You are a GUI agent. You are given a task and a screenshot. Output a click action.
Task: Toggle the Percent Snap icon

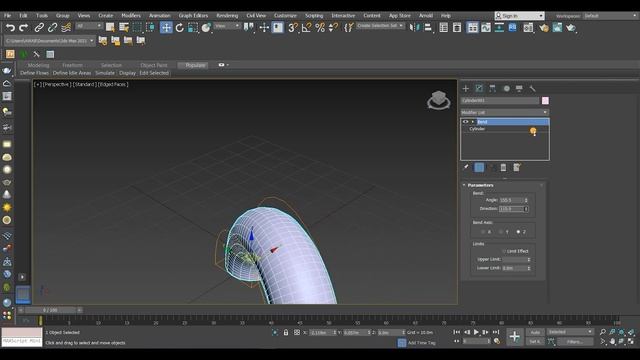[320, 28]
